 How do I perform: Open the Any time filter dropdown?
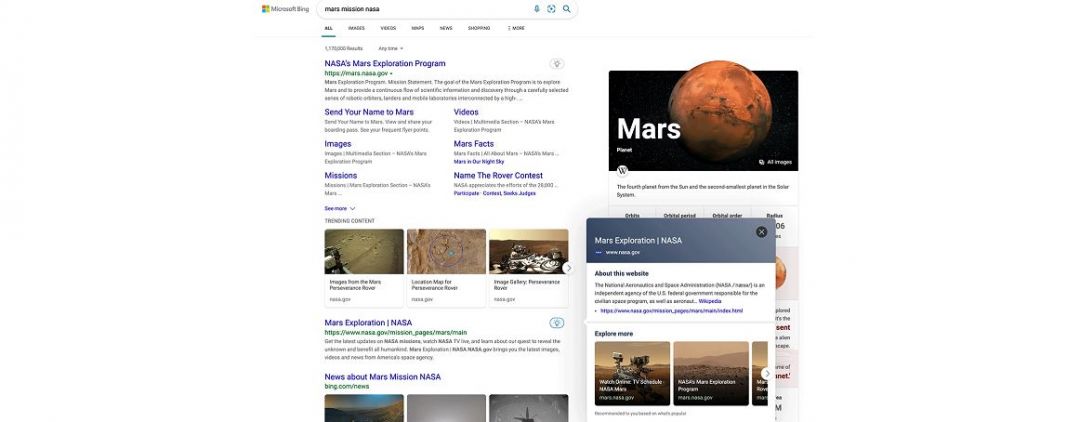391,49
